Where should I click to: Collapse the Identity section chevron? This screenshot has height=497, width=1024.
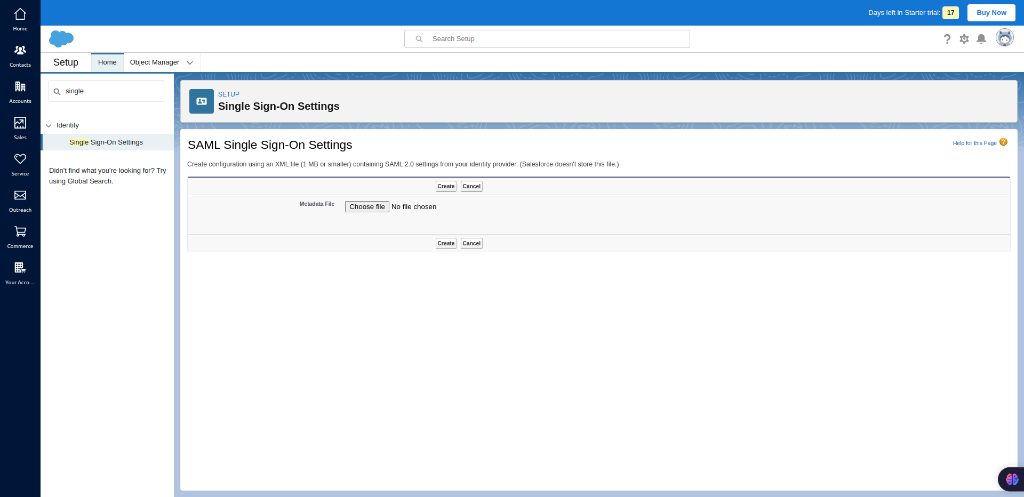pos(48,125)
